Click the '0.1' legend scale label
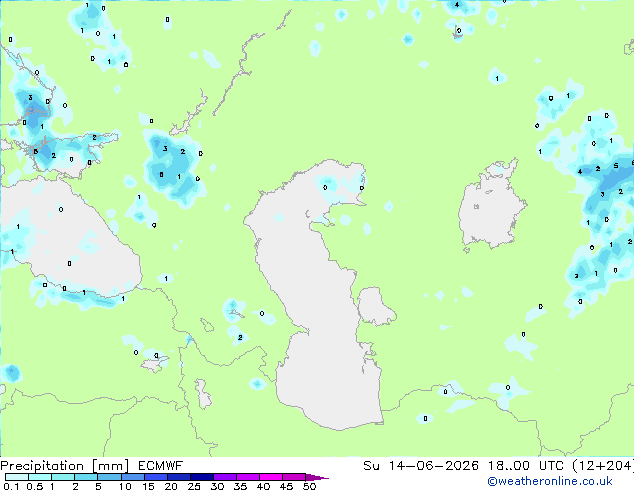 [11, 486]
